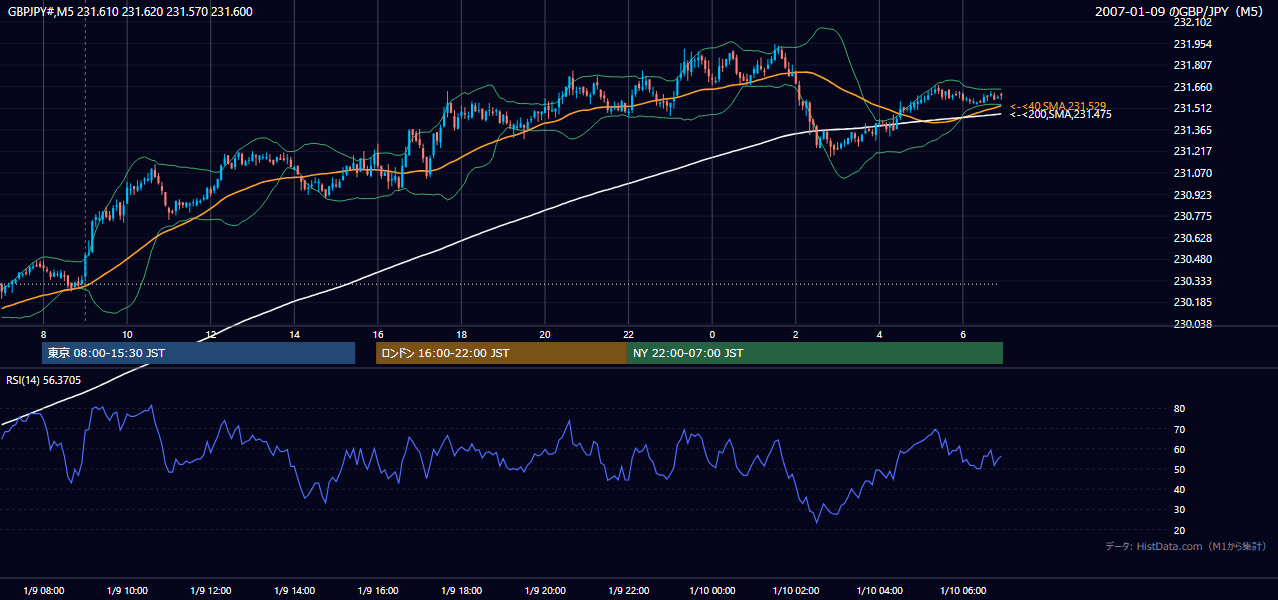1278x600 pixels.
Task: Select the '2007-01-09 のGBP/JPY (M5)' chart title
Action: coord(1181,11)
